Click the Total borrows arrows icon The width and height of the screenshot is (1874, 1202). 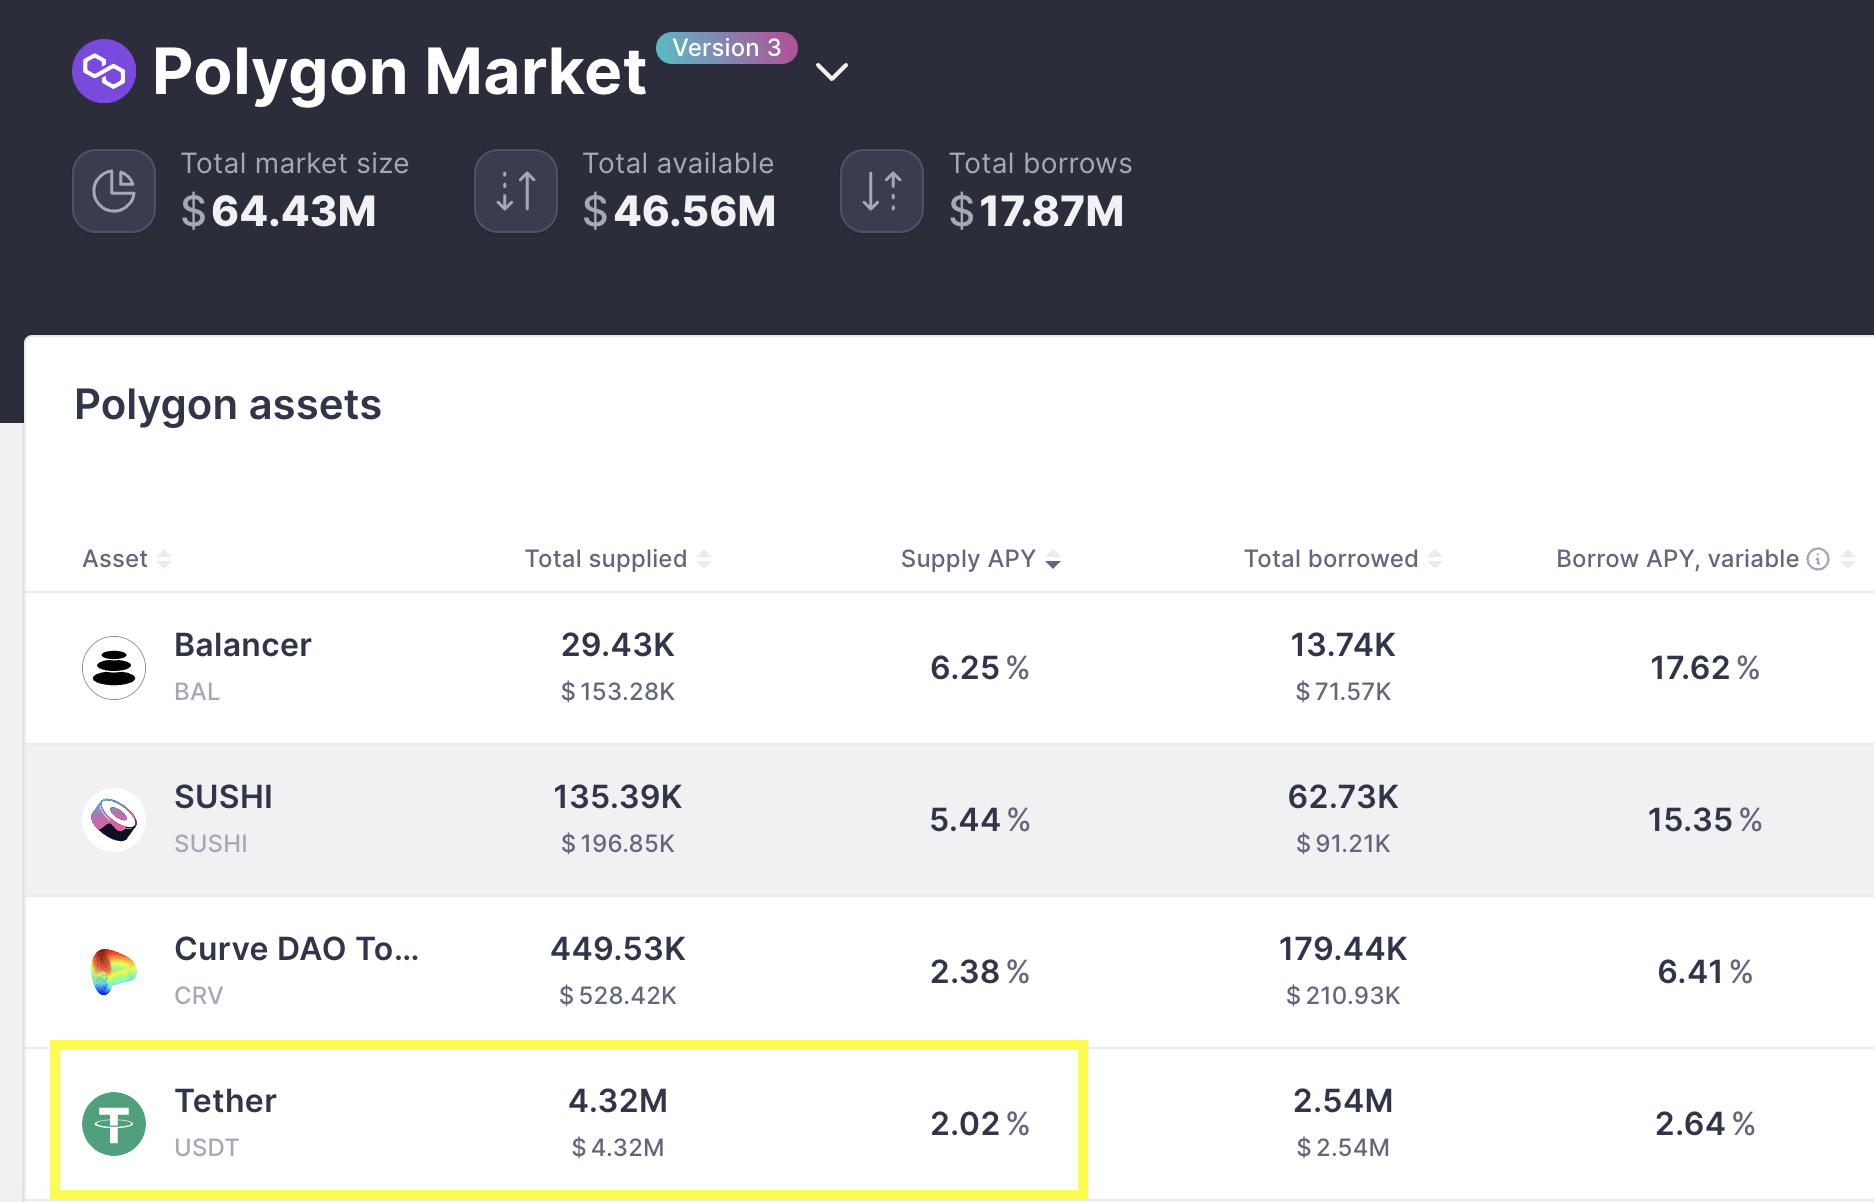point(882,191)
